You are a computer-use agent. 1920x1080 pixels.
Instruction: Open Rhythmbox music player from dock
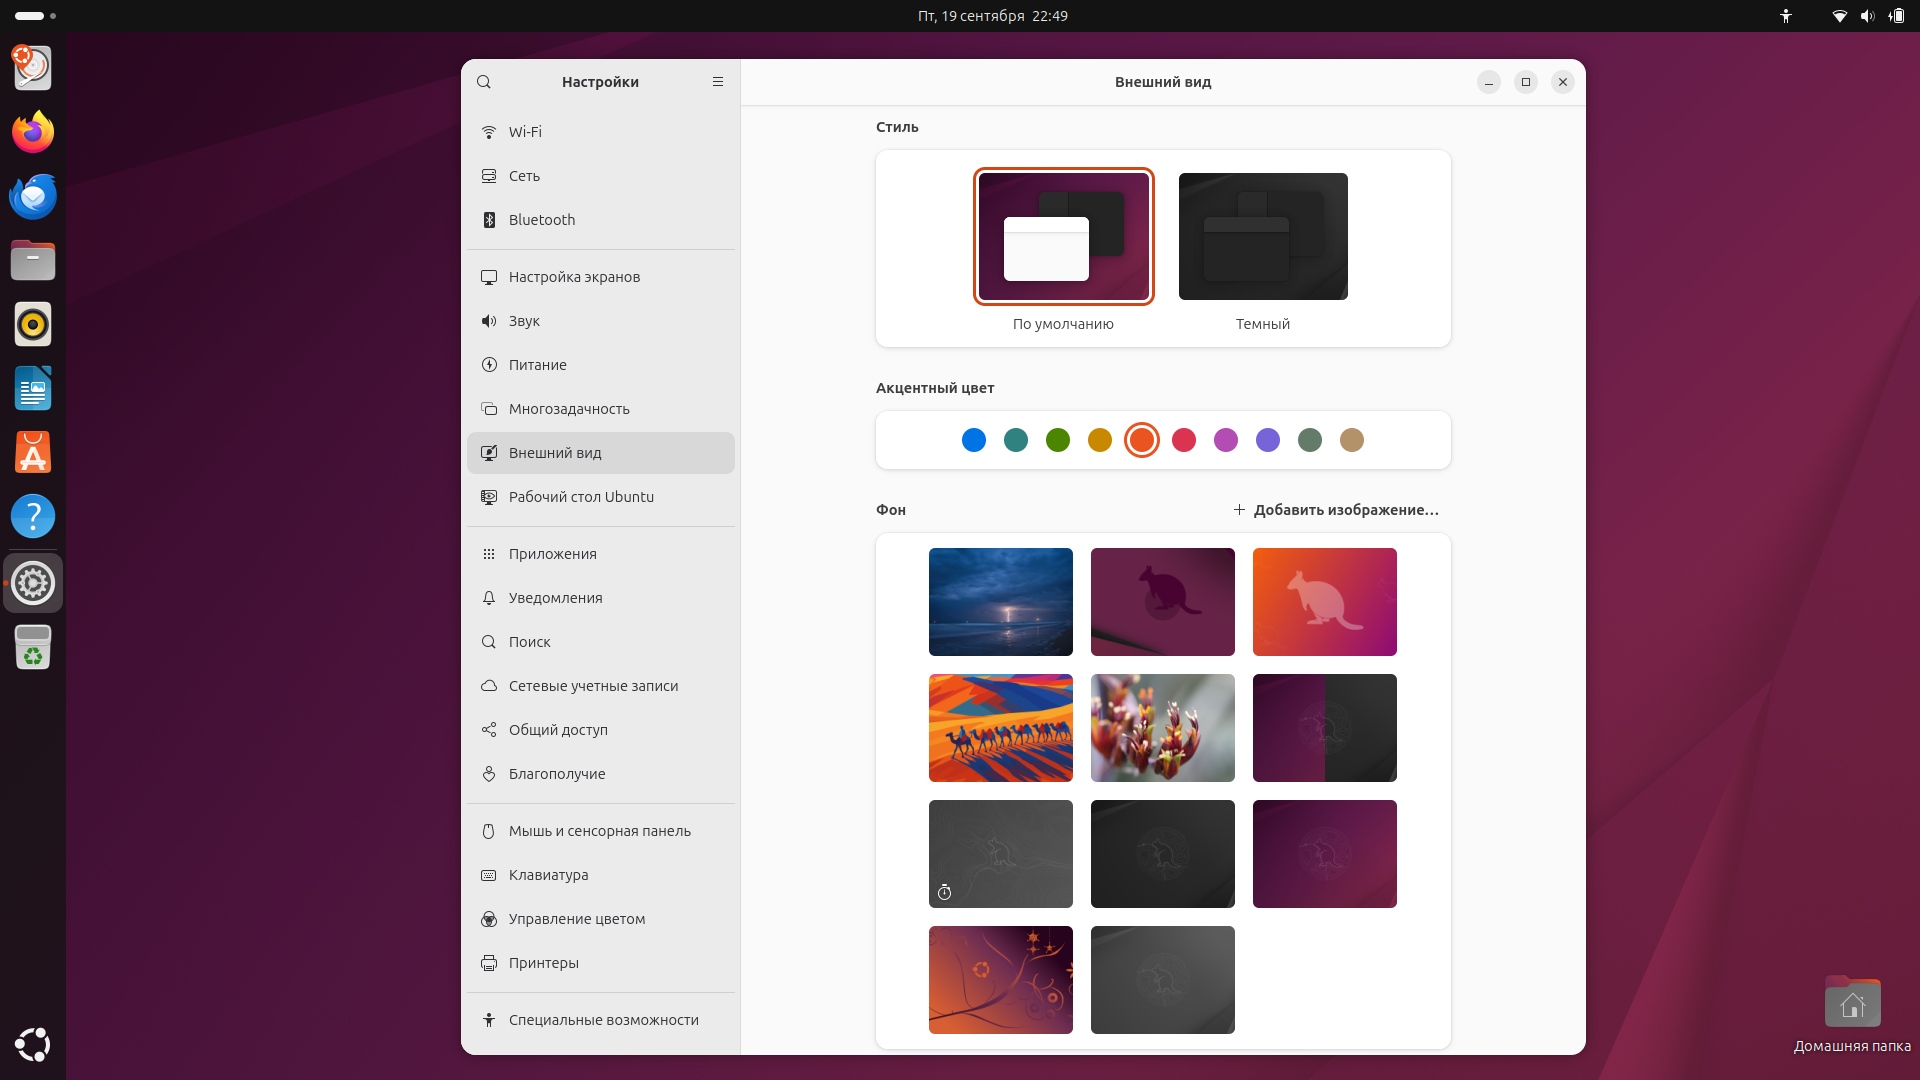33,324
